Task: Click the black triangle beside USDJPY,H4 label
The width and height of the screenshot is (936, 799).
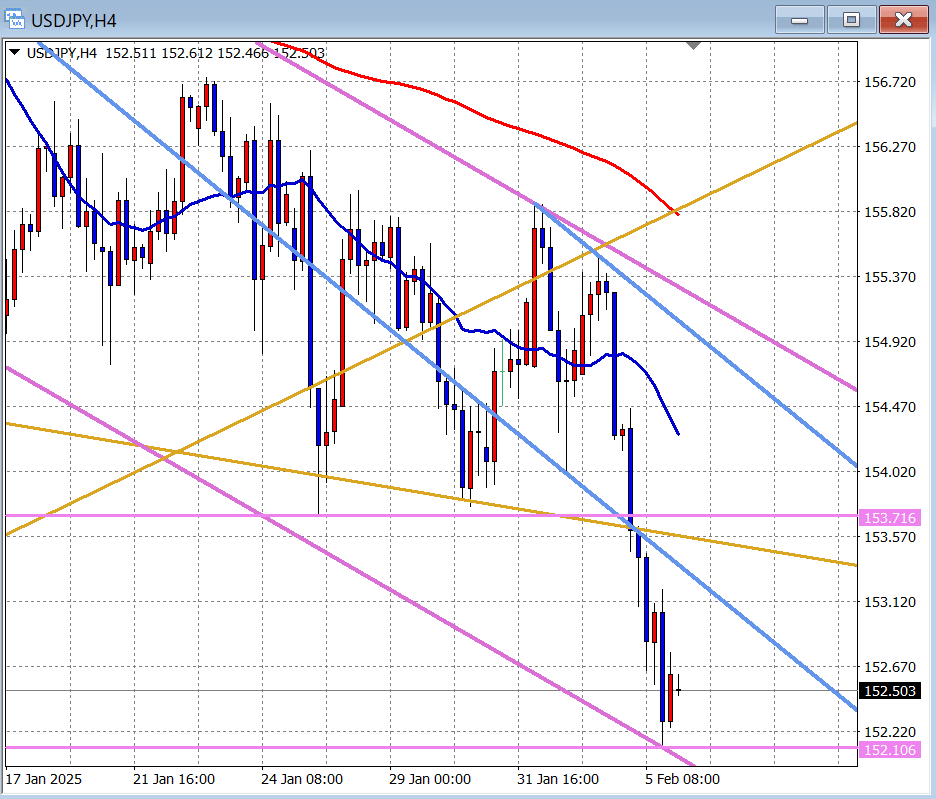Action: tap(15, 53)
